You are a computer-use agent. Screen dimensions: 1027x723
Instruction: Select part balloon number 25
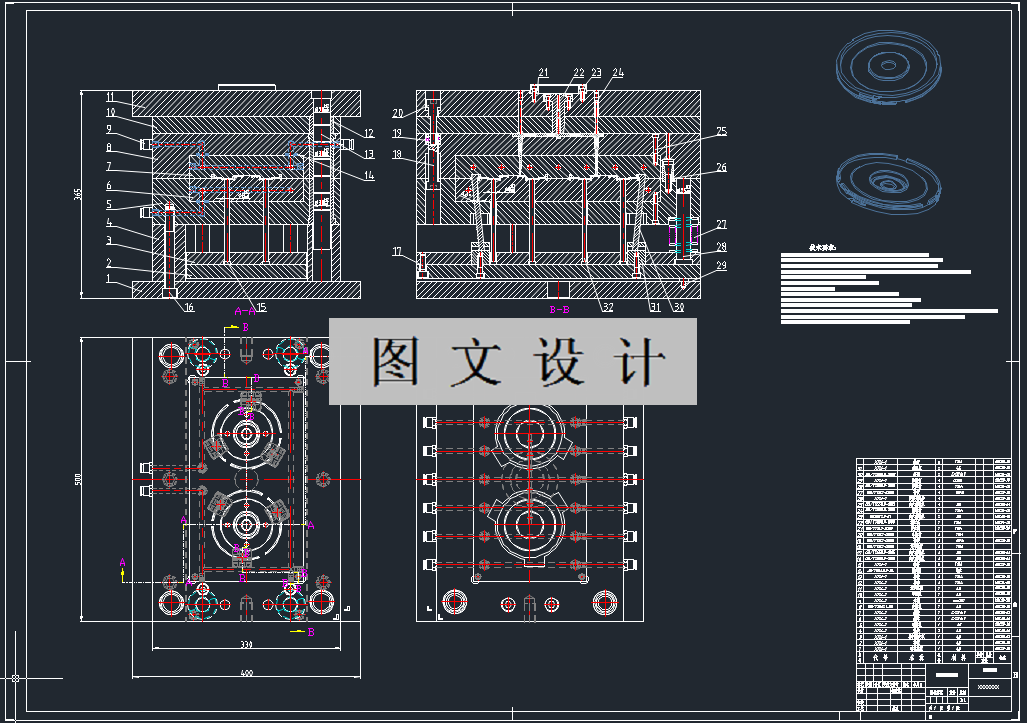pyautogui.click(x=721, y=132)
